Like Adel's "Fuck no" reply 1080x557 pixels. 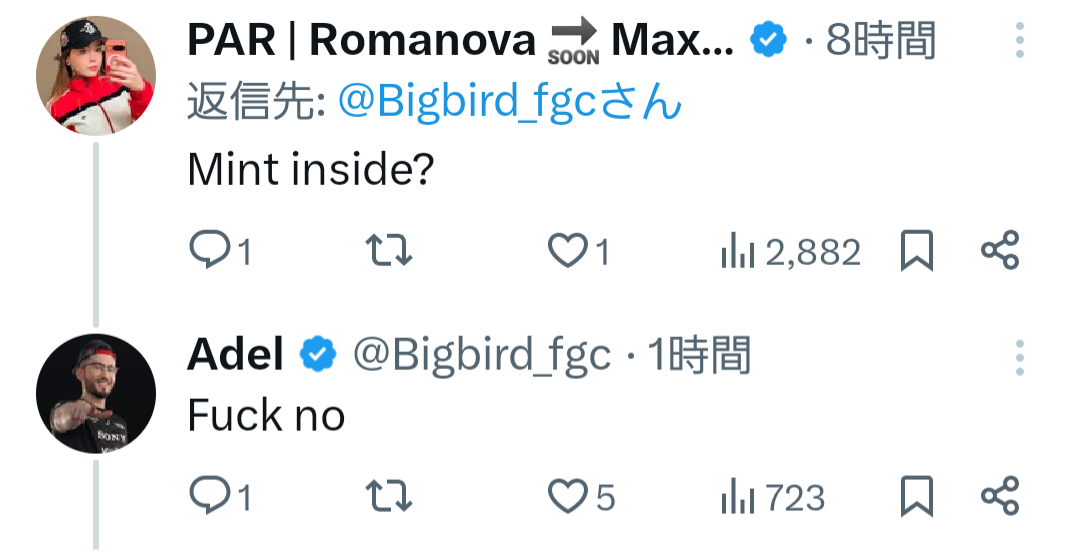[569, 496]
